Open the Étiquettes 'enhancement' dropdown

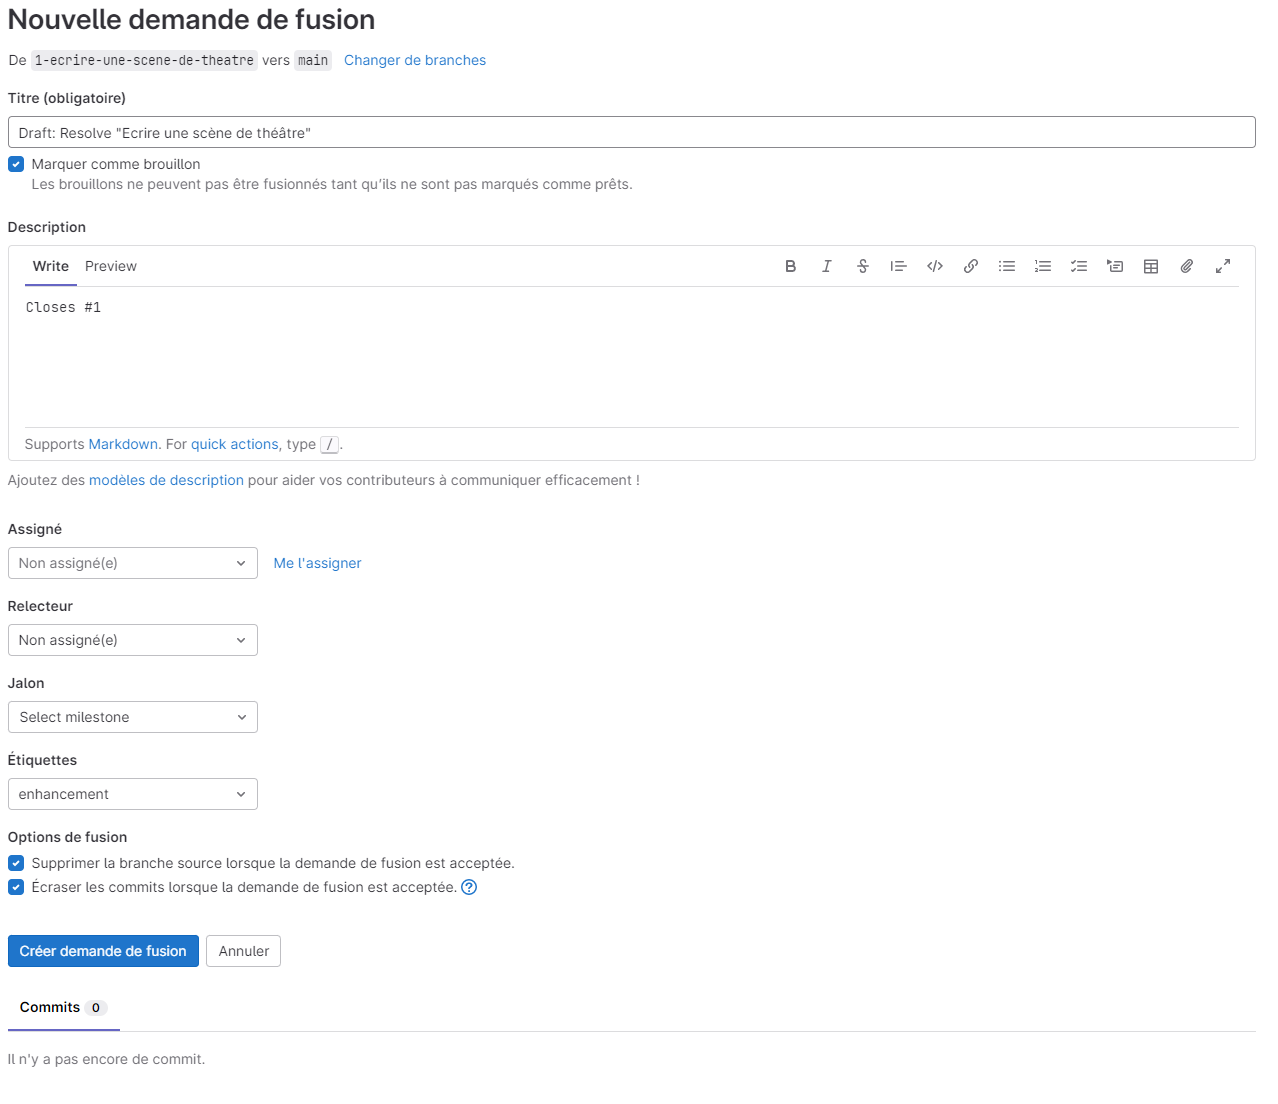(132, 794)
